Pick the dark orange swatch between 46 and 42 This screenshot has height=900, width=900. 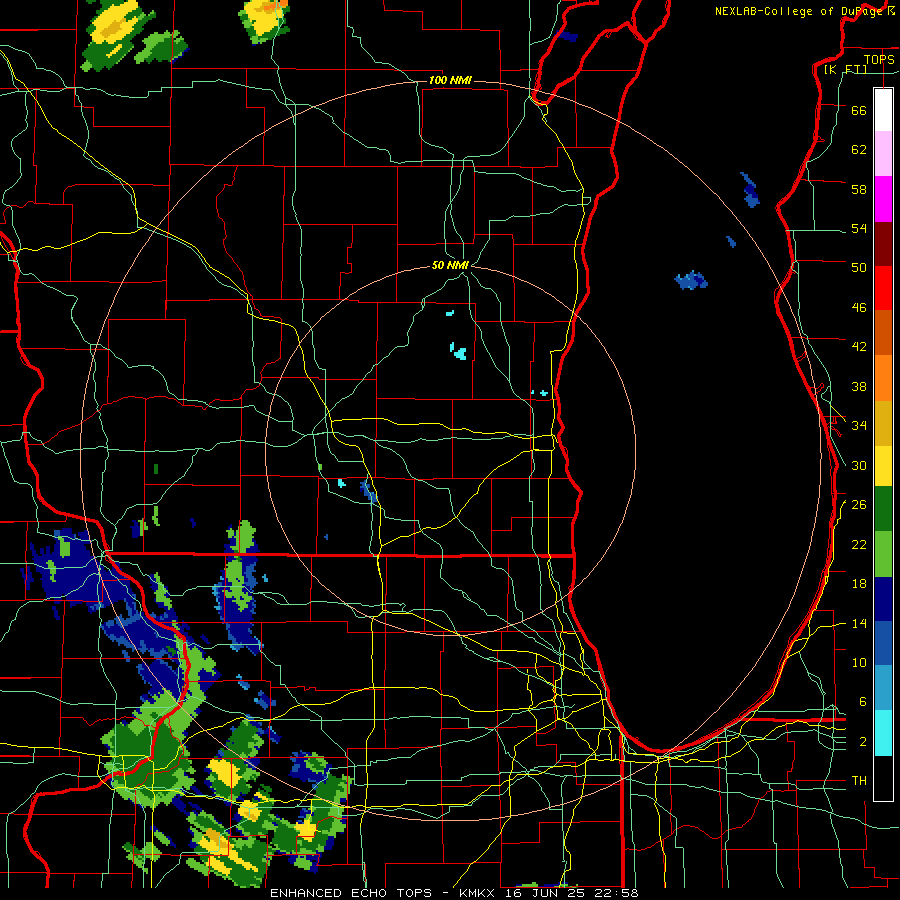(883, 332)
